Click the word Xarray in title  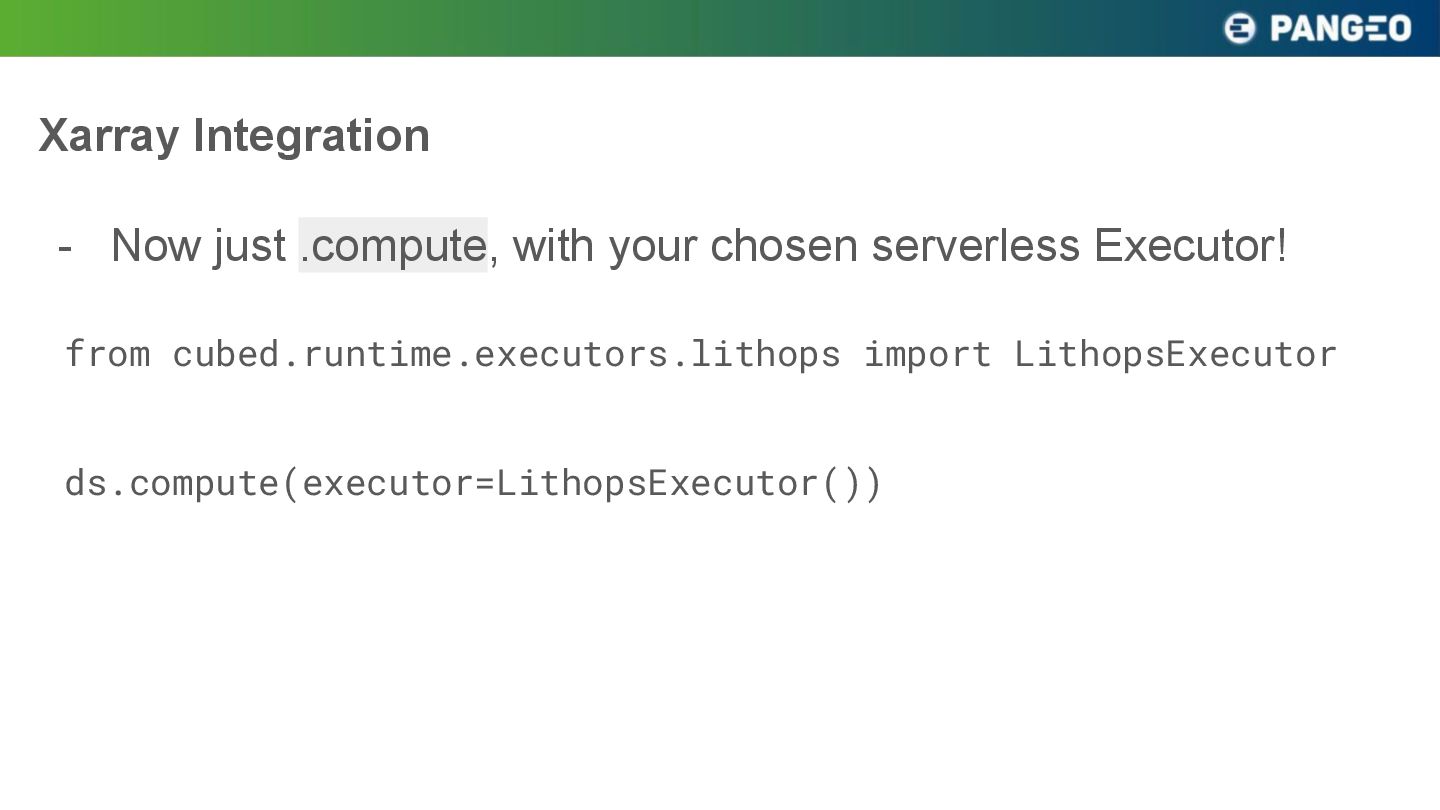[109, 135]
